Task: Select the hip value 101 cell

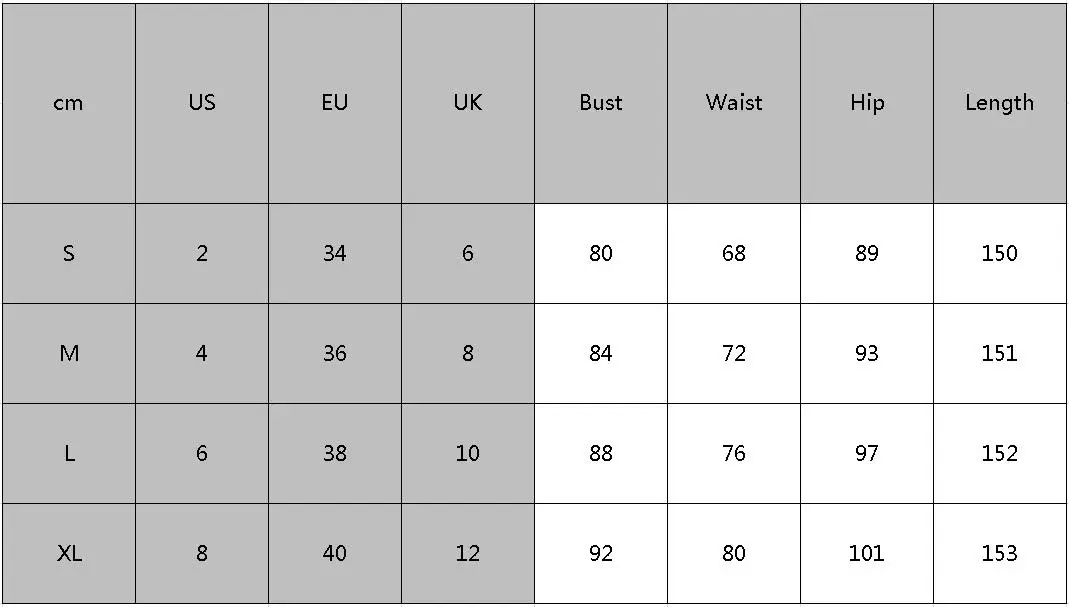Action: click(867, 553)
